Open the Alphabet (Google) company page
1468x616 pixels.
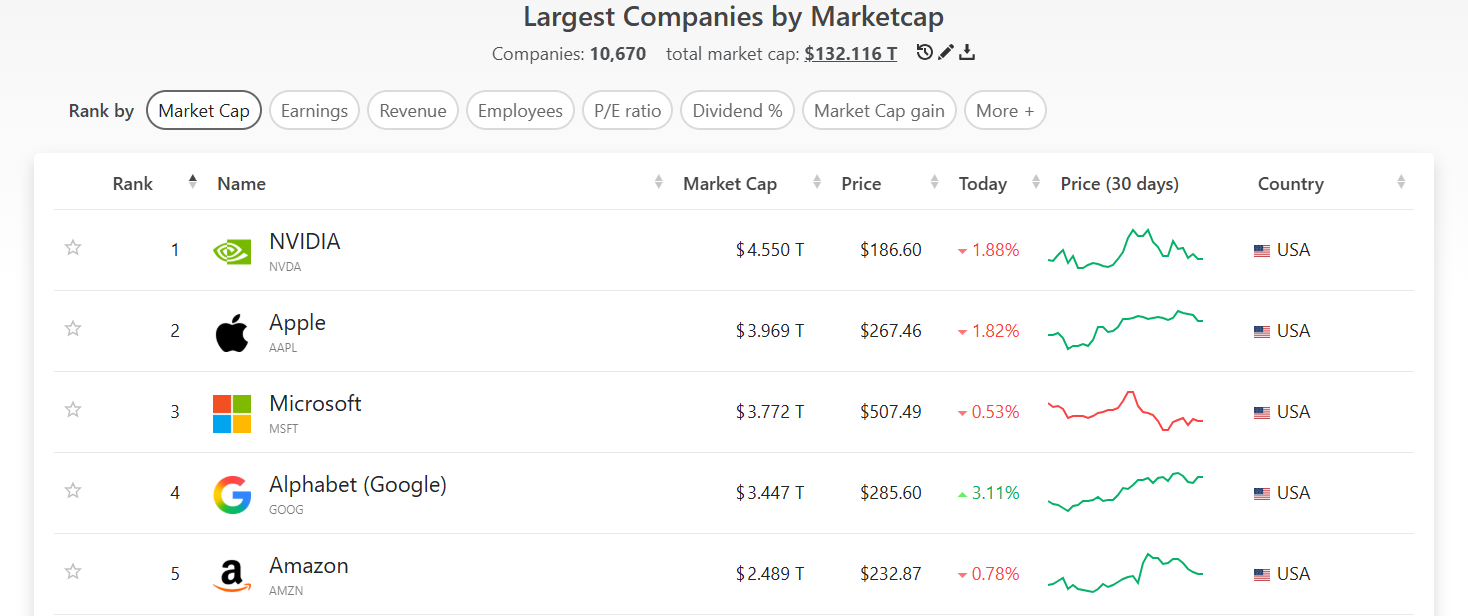point(357,485)
